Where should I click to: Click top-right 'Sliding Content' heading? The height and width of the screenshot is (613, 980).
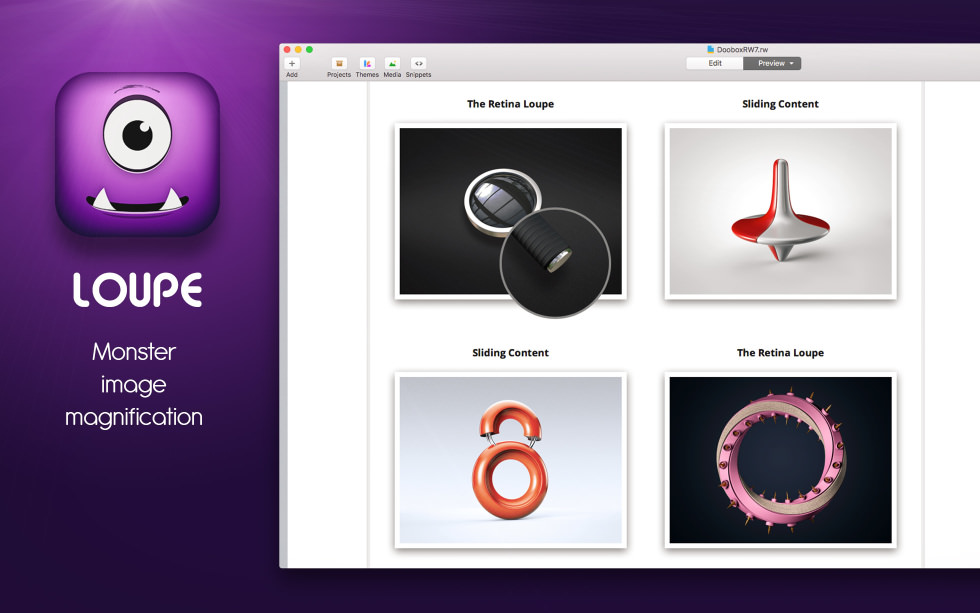coord(781,104)
